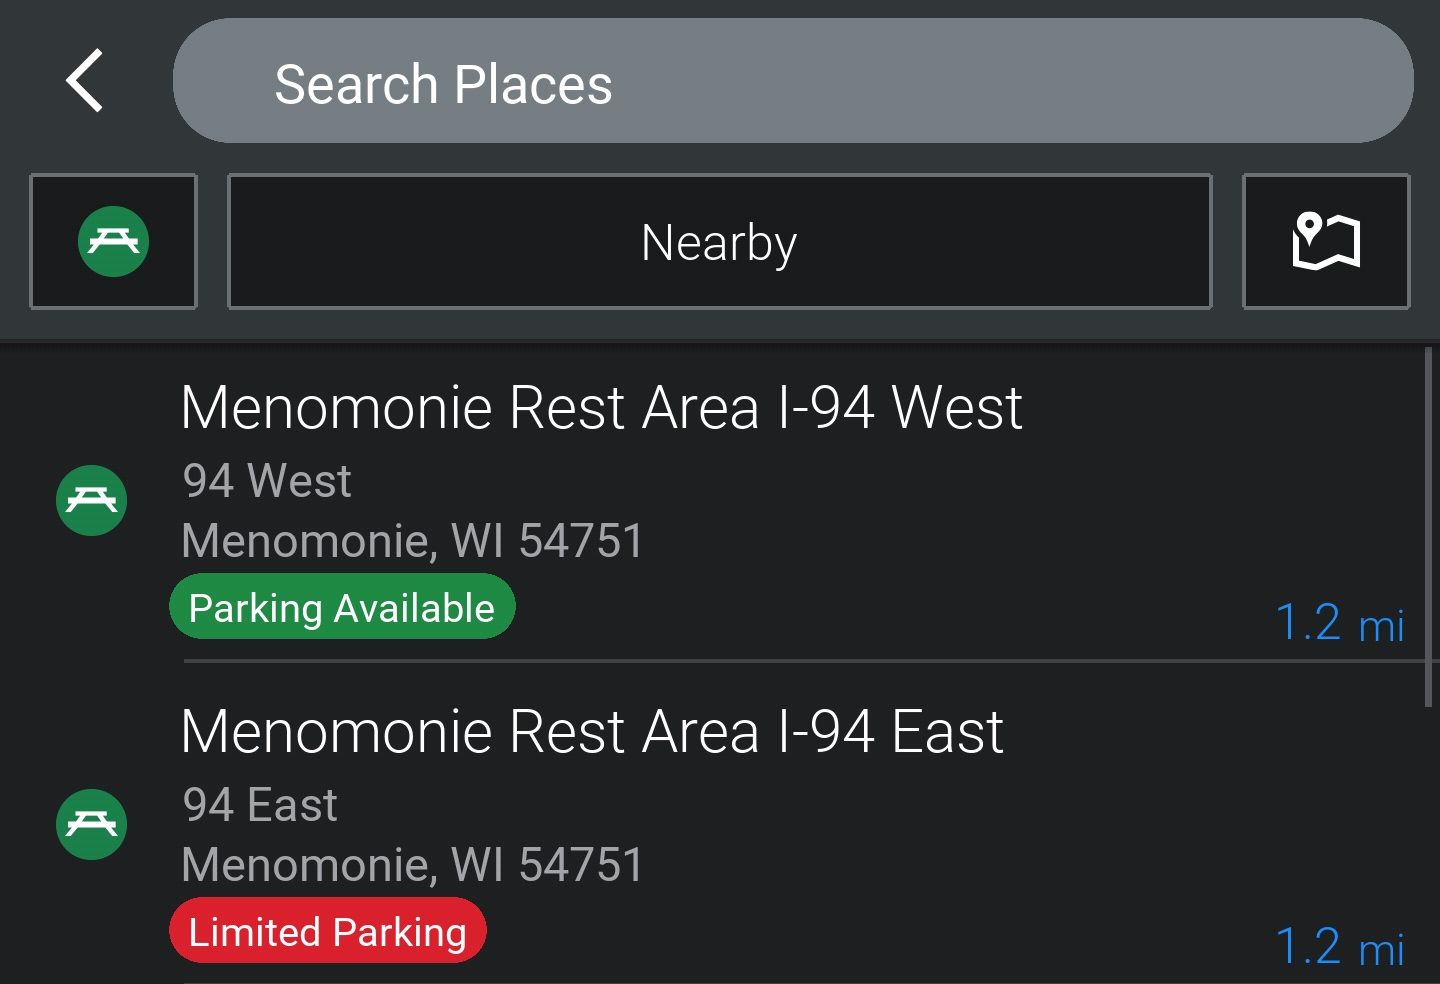Click the divider line between the rest area entries
The height and width of the screenshot is (984, 1440).
pos(800,661)
